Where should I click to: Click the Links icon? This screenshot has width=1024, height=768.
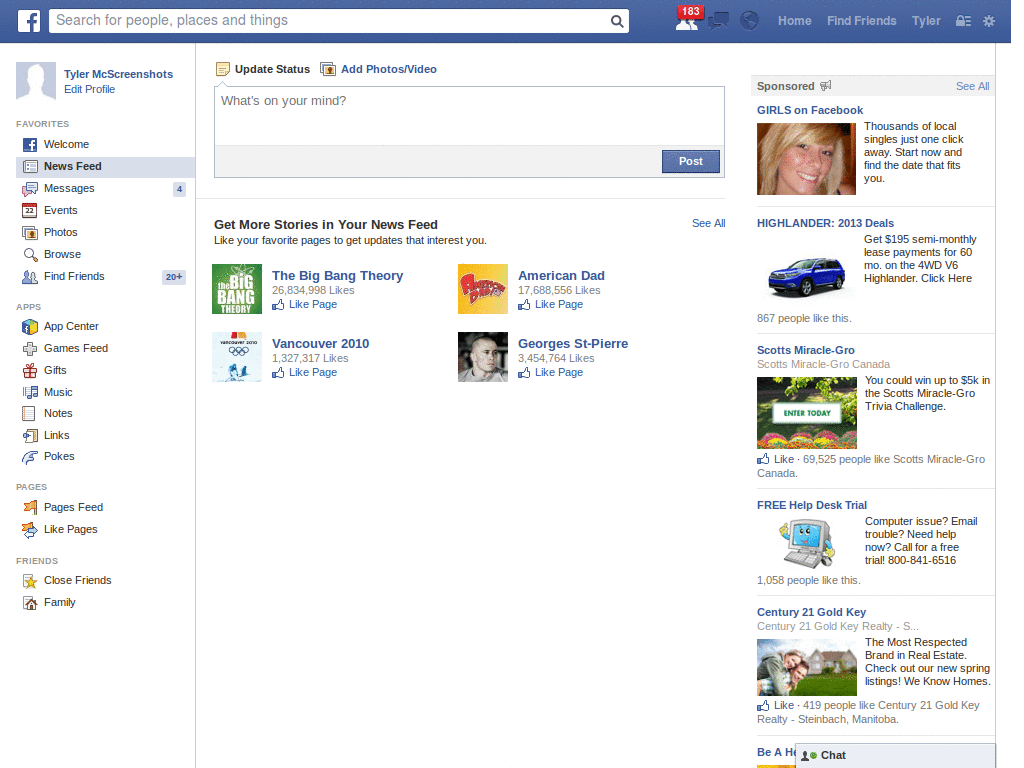coord(29,436)
